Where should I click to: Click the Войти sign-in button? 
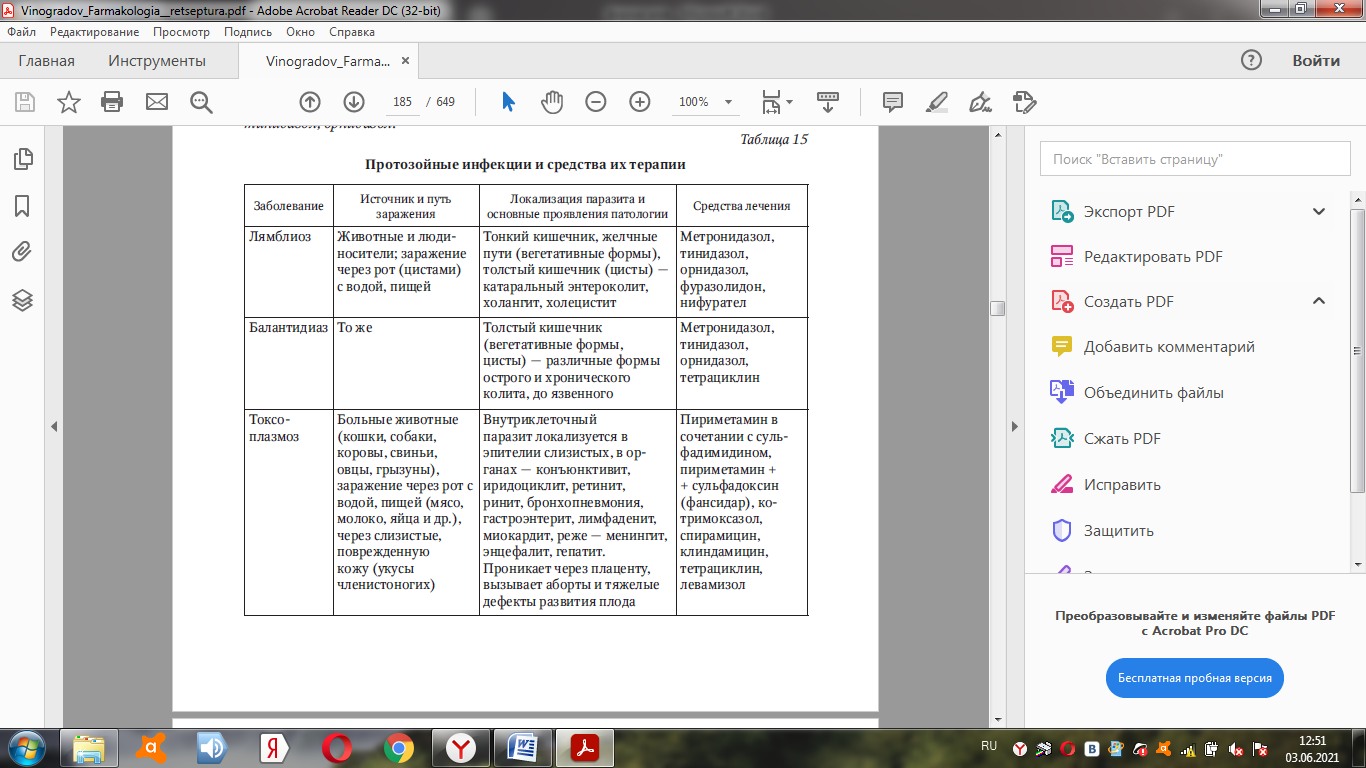pyautogui.click(x=1315, y=61)
